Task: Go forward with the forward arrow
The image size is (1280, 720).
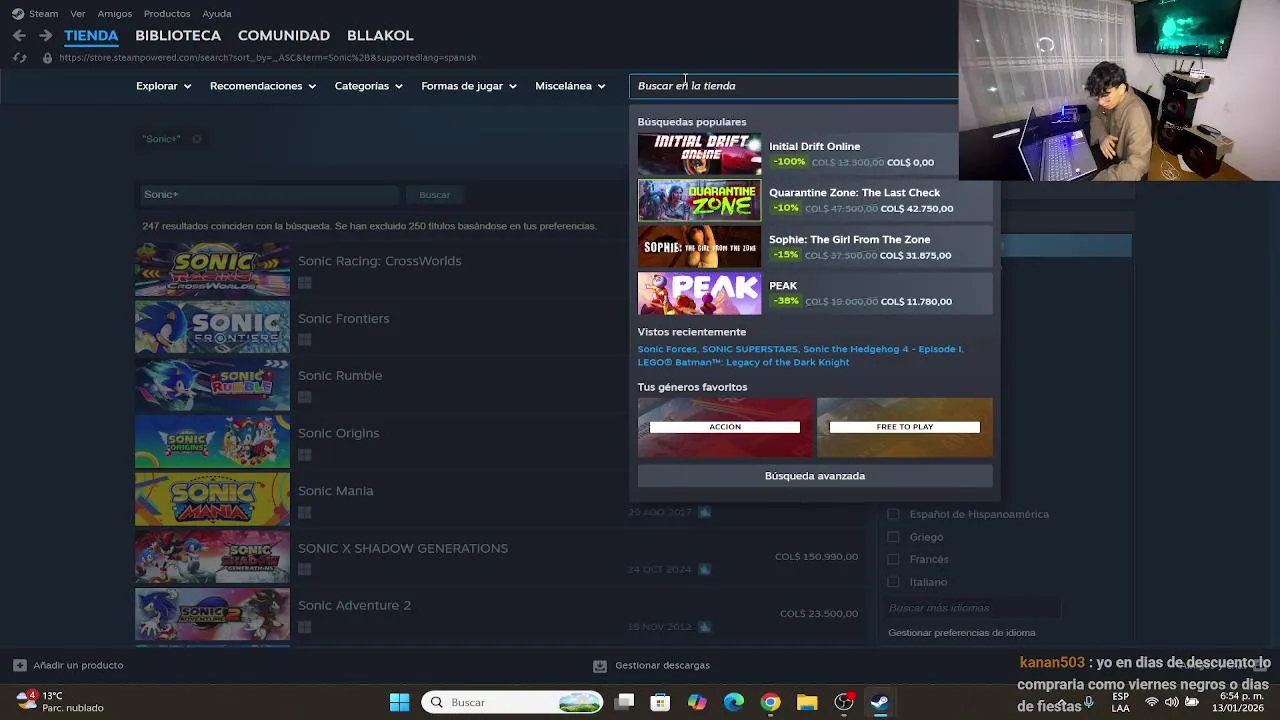Action: point(45,35)
